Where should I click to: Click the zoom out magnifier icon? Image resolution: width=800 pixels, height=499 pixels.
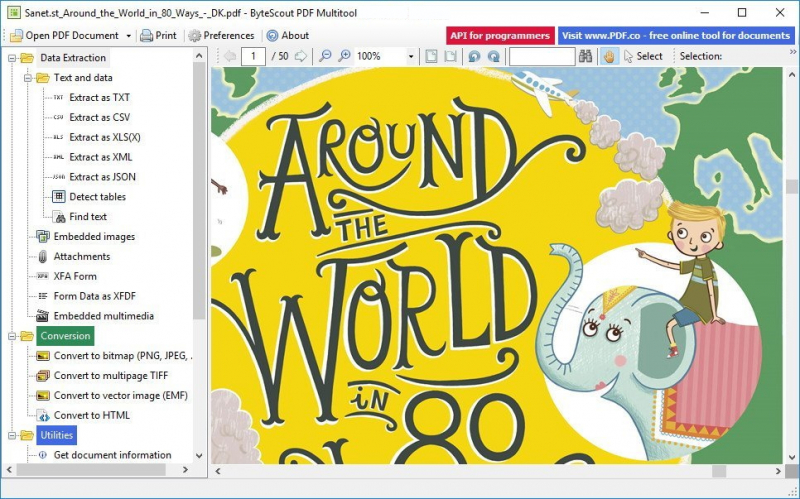coord(325,56)
